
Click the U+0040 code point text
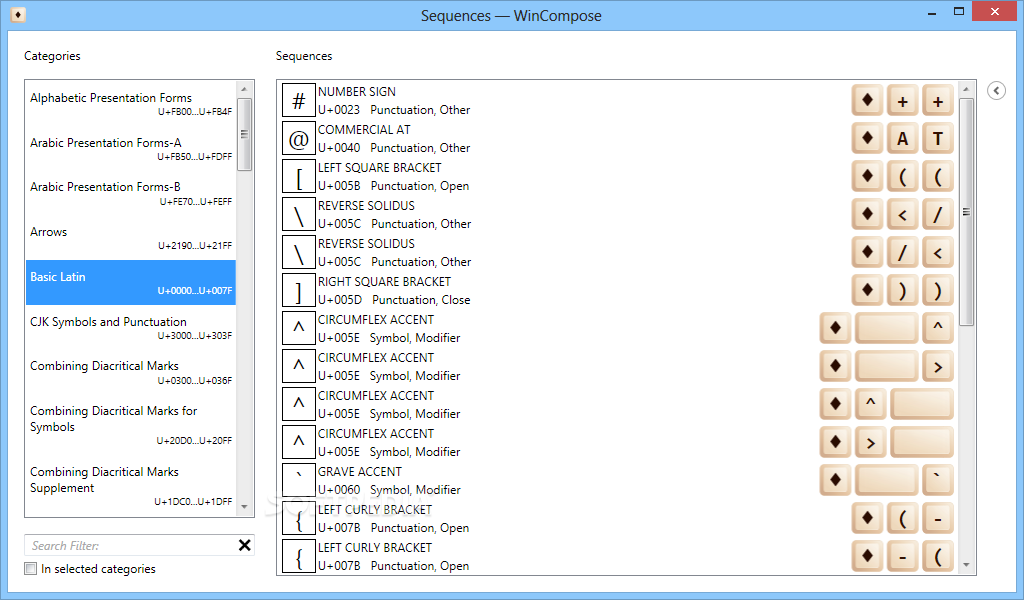pos(339,148)
